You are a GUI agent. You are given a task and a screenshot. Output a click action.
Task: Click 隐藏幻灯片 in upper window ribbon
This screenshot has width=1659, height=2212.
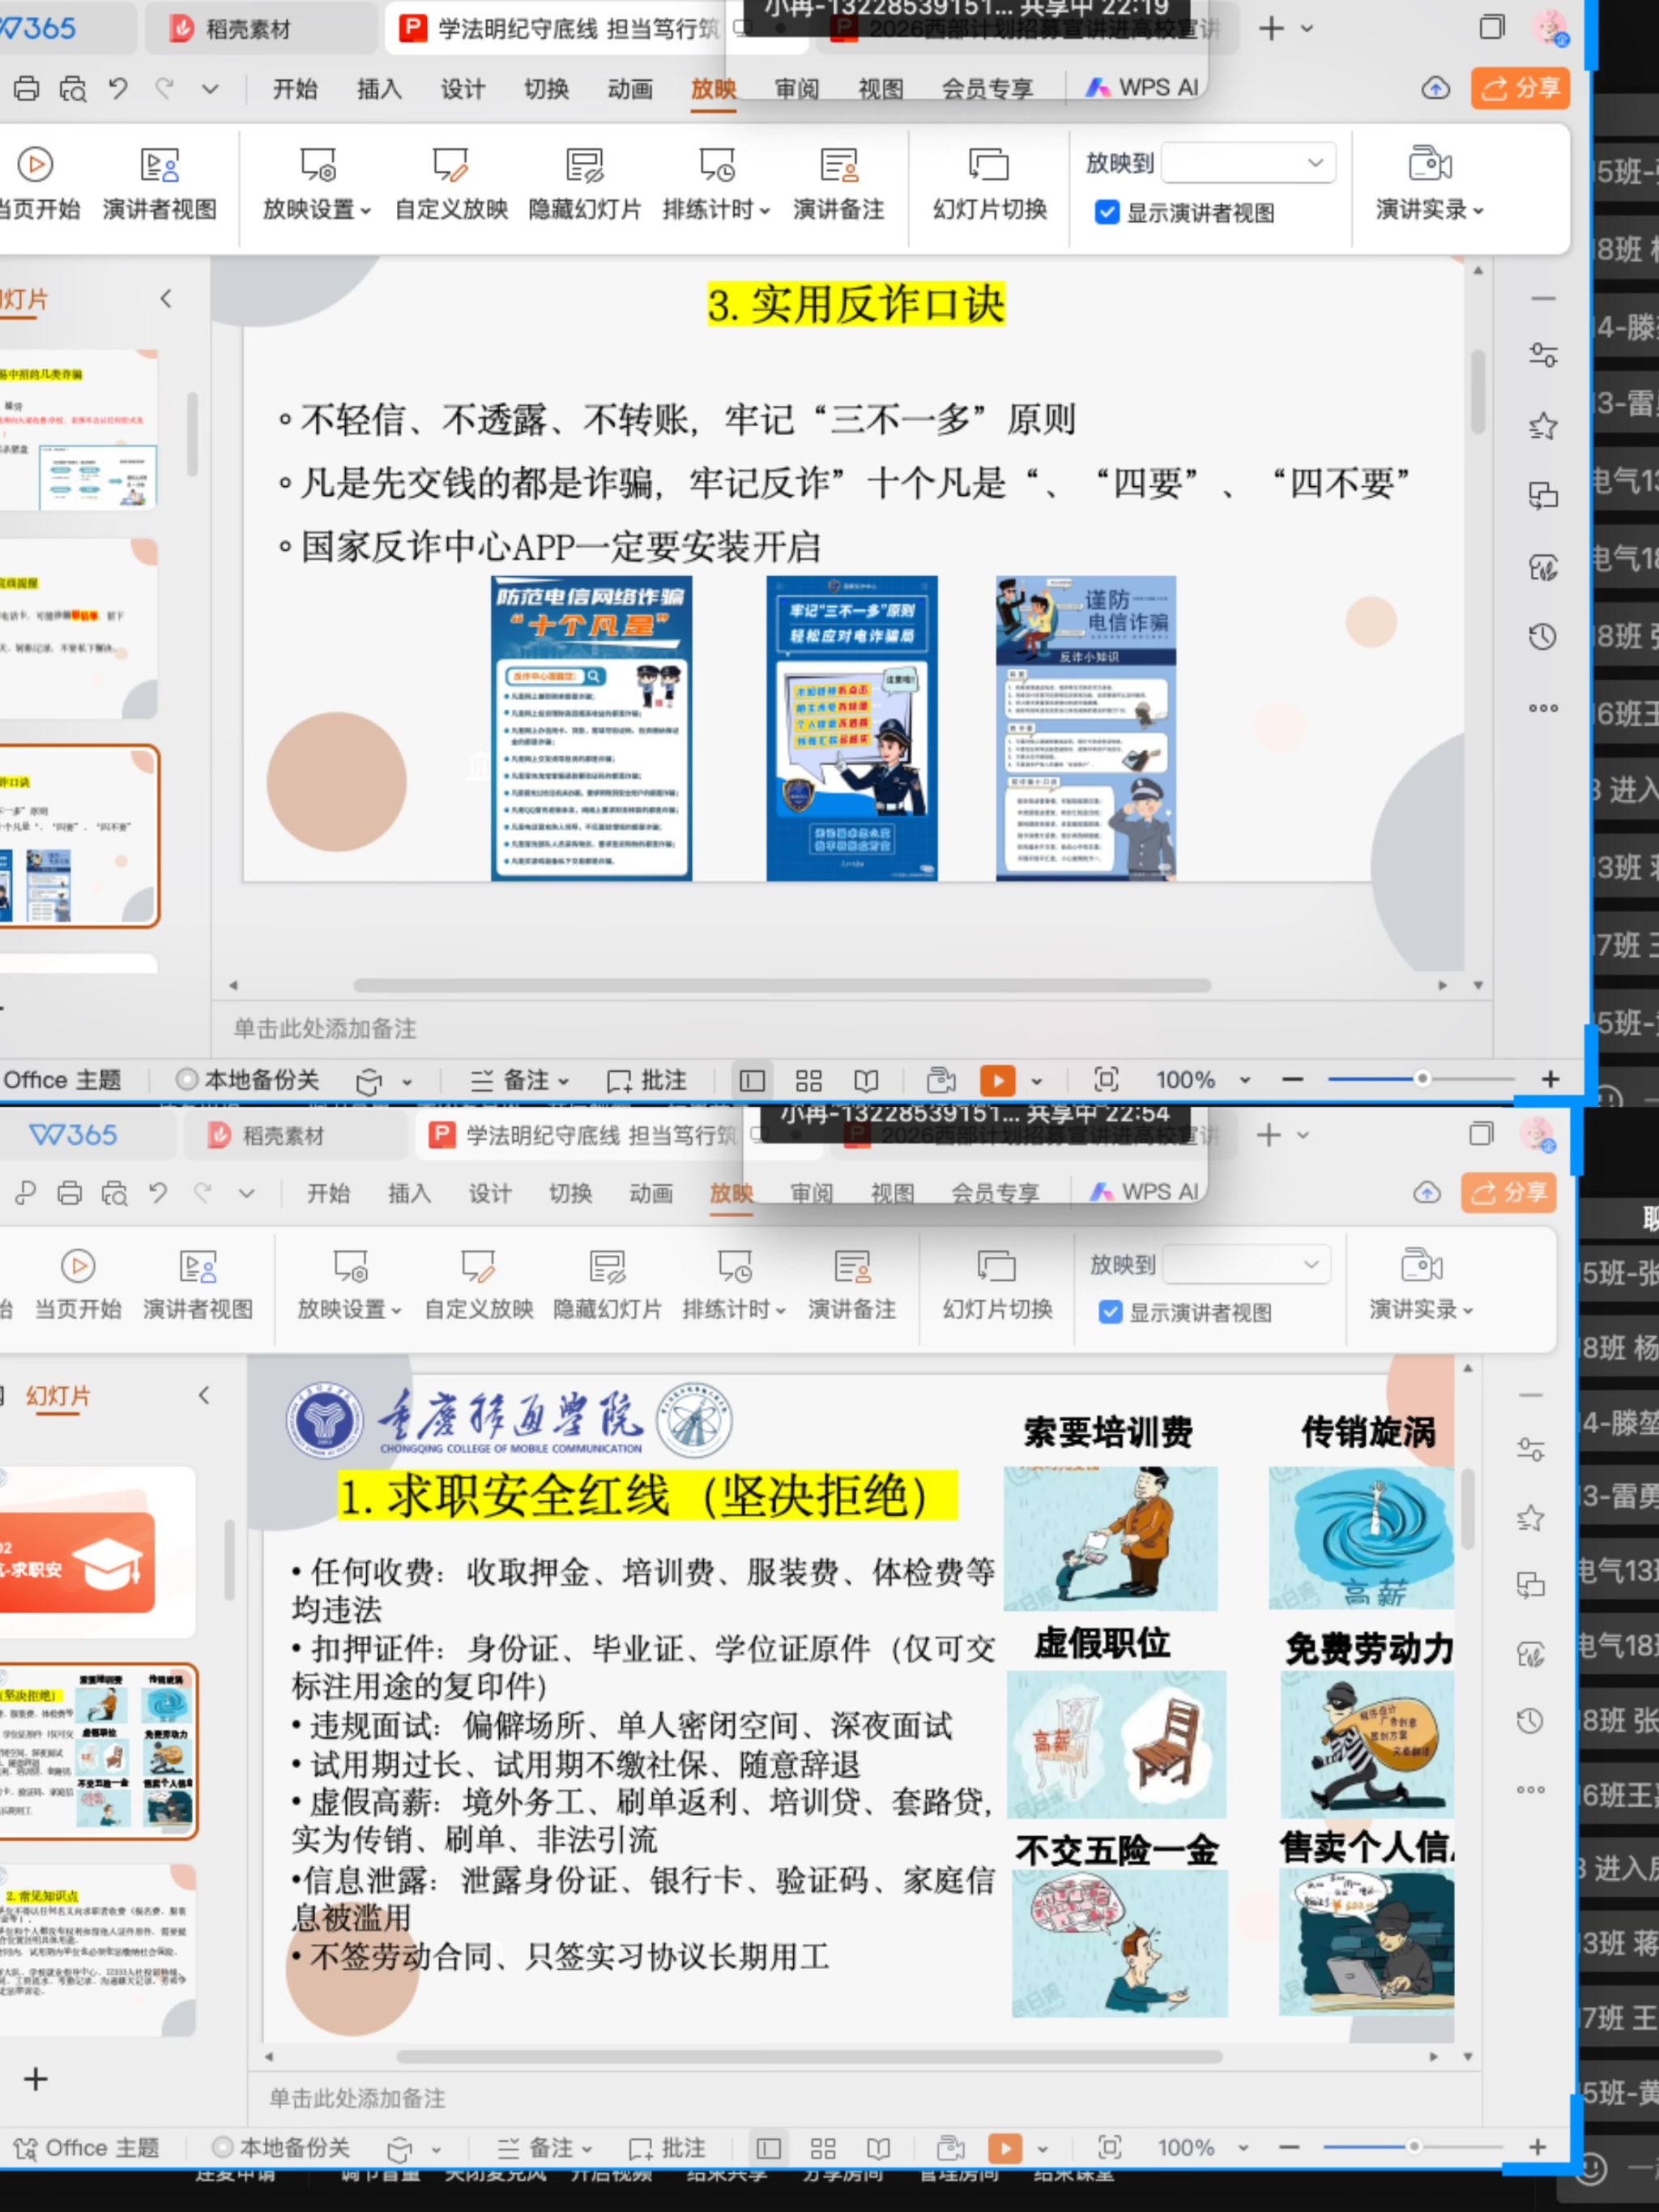coord(585,184)
